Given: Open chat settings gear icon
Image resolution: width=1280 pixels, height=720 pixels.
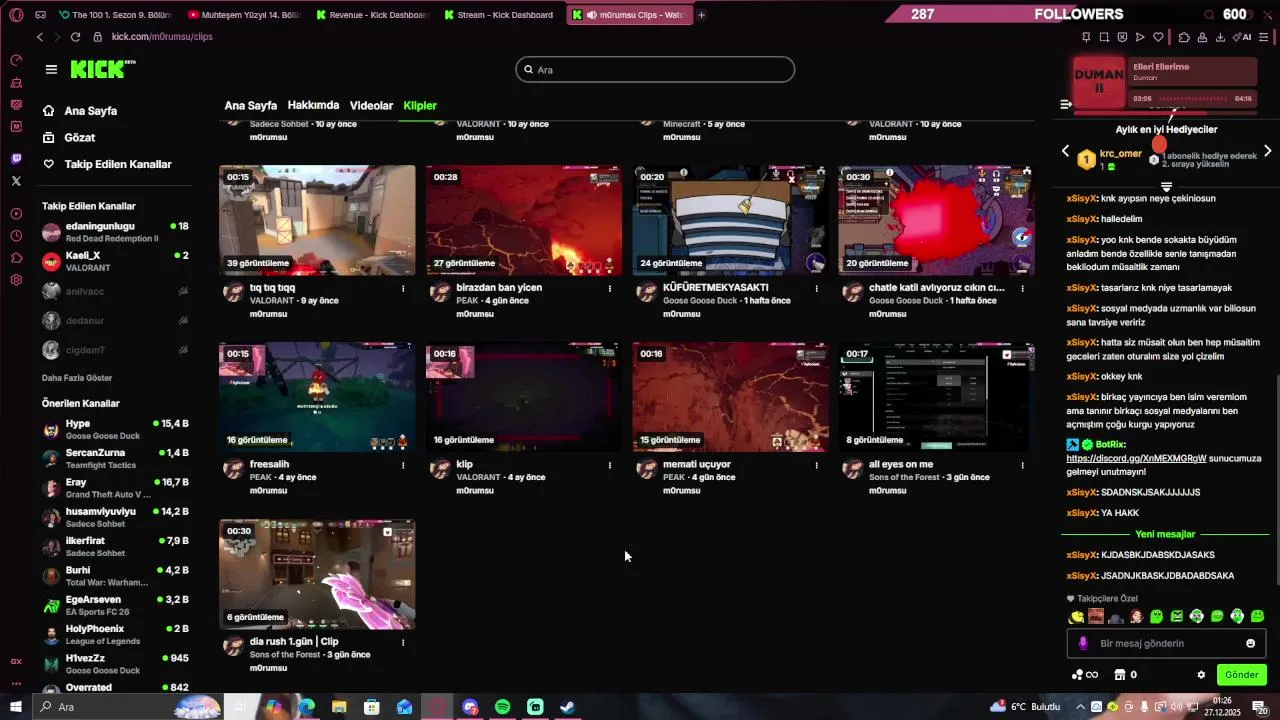Looking at the screenshot, I should tap(1201, 675).
